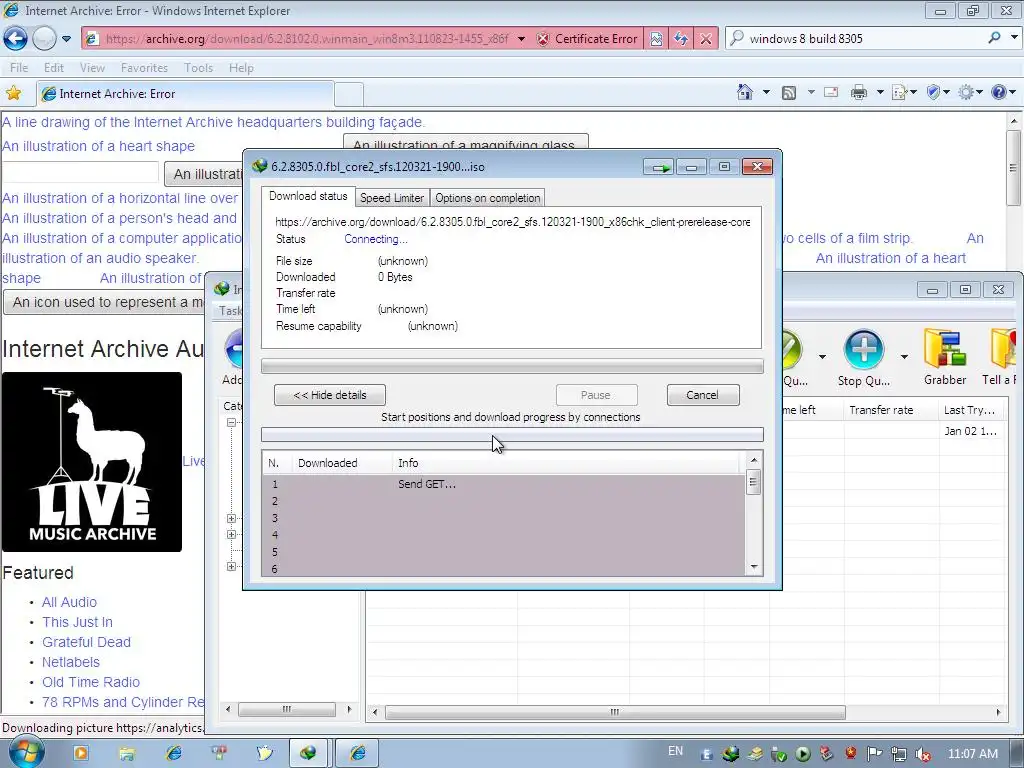The height and width of the screenshot is (768, 1024).
Task: Click the green arrow button in download dialog title bar
Action: (x=658, y=167)
